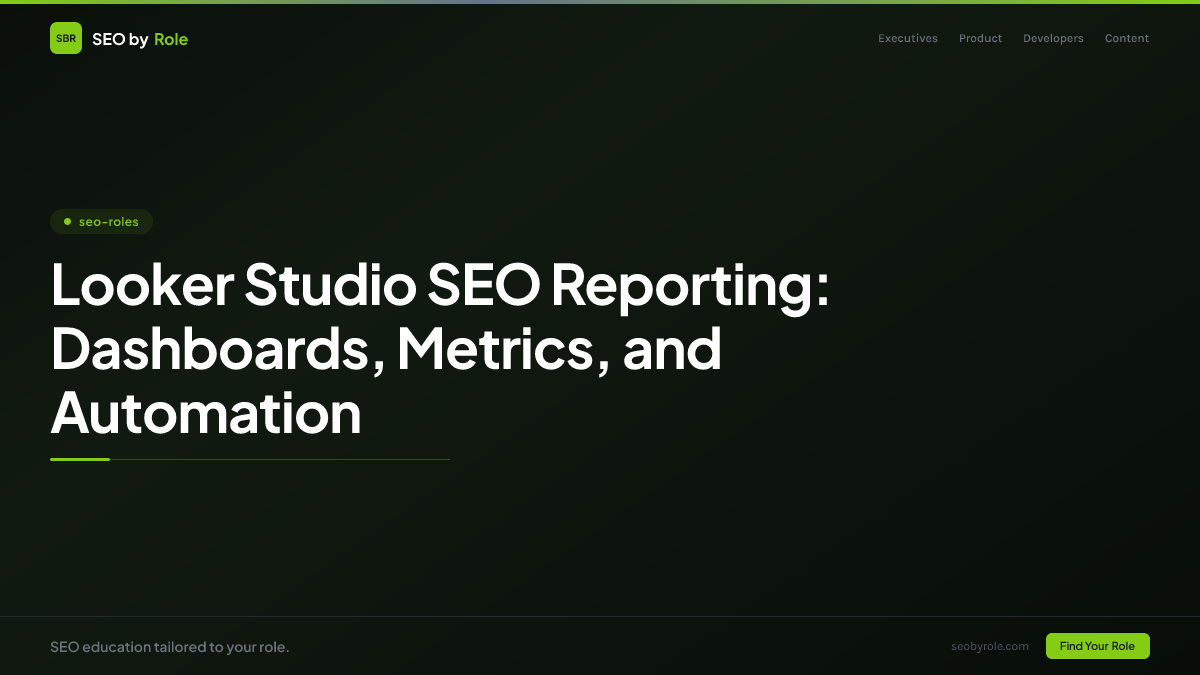Open the Product menu item
The image size is (1200, 675).
pyautogui.click(x=980, y=38)
